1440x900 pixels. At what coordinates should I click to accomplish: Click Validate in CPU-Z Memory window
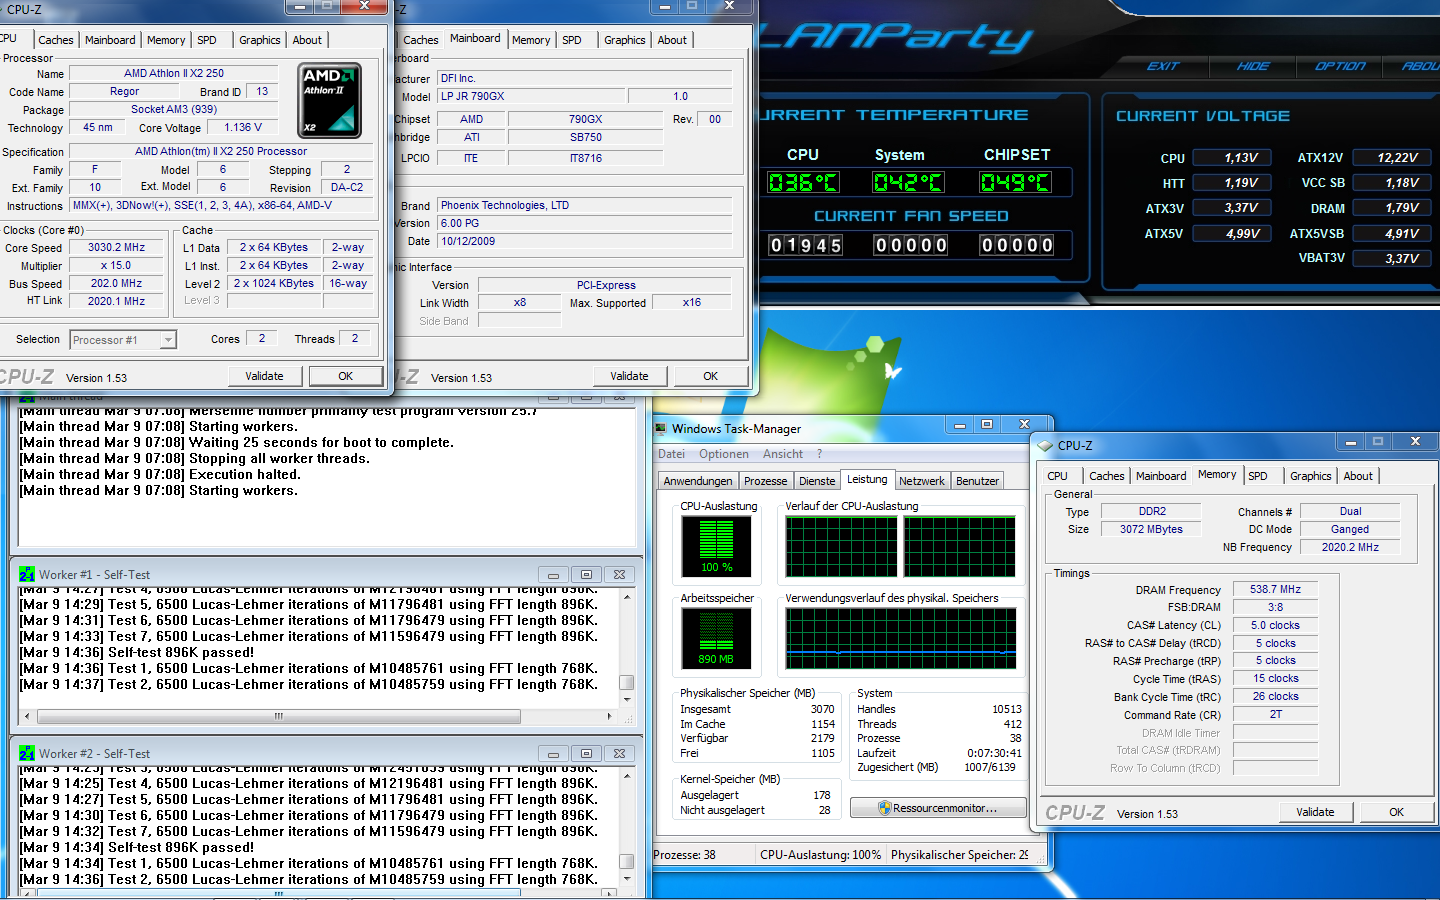click(x=1315, y=812)
